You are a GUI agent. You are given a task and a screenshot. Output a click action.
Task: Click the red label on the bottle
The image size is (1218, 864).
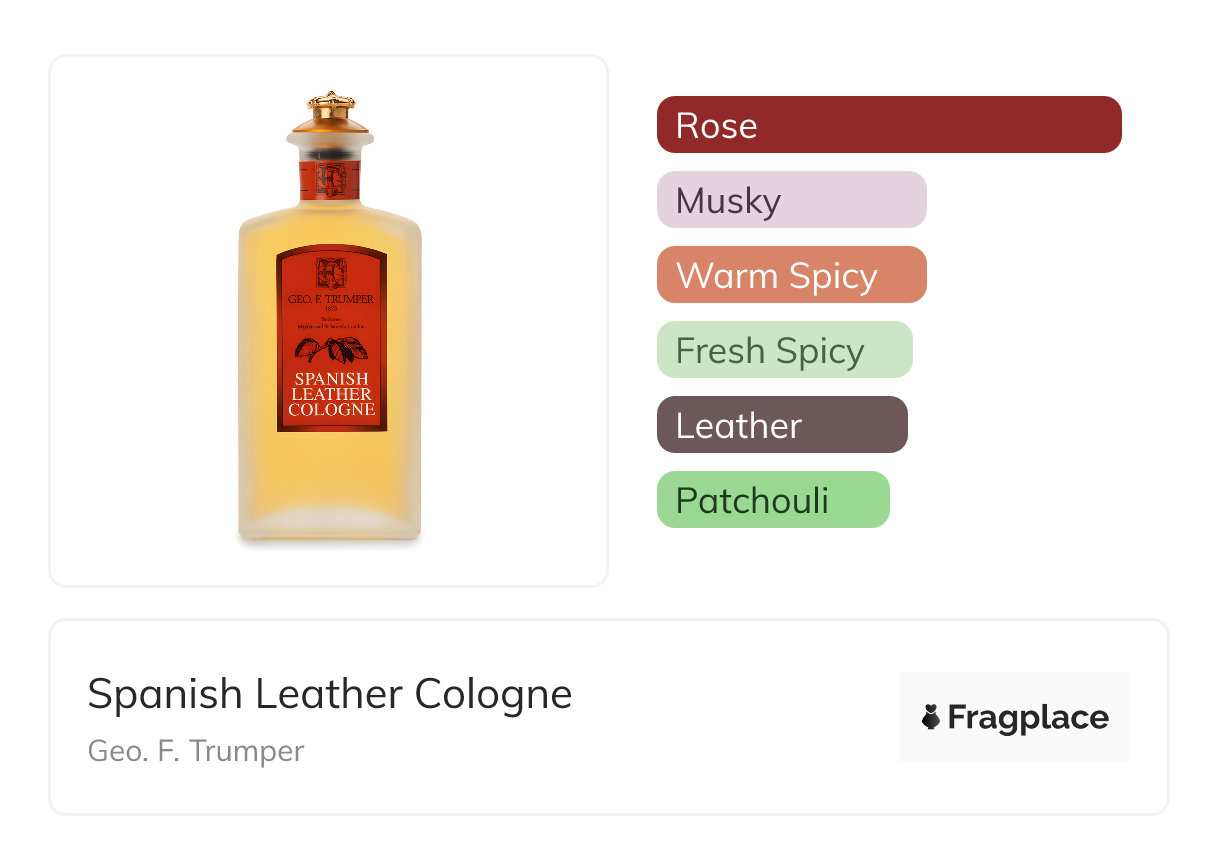[331, 338]
